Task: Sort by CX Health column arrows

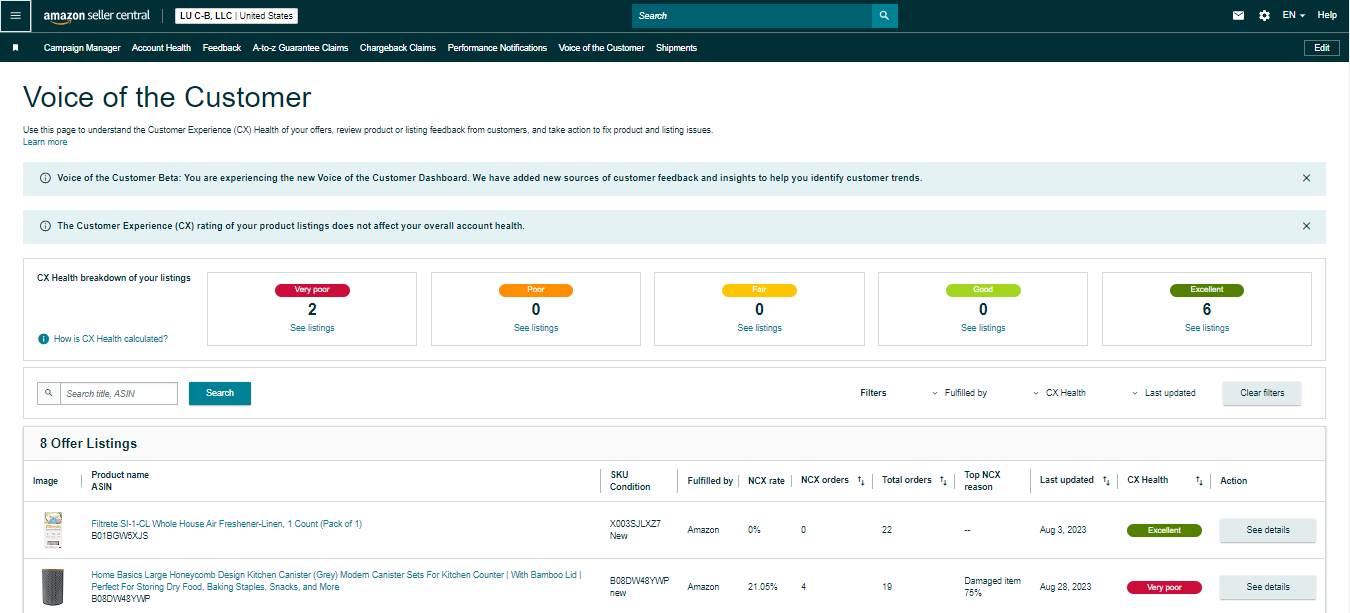Action: [x=1199, y=481]
